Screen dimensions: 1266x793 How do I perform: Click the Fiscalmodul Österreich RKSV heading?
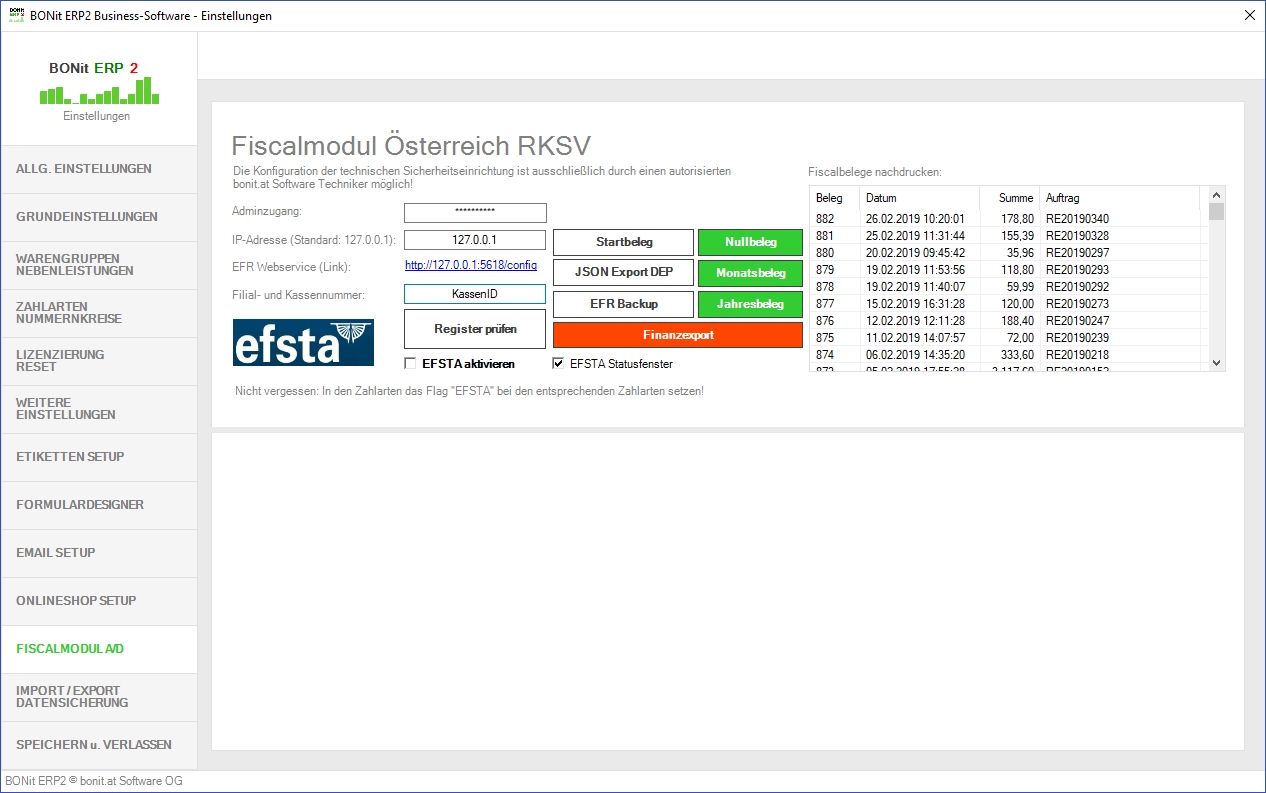411,145
